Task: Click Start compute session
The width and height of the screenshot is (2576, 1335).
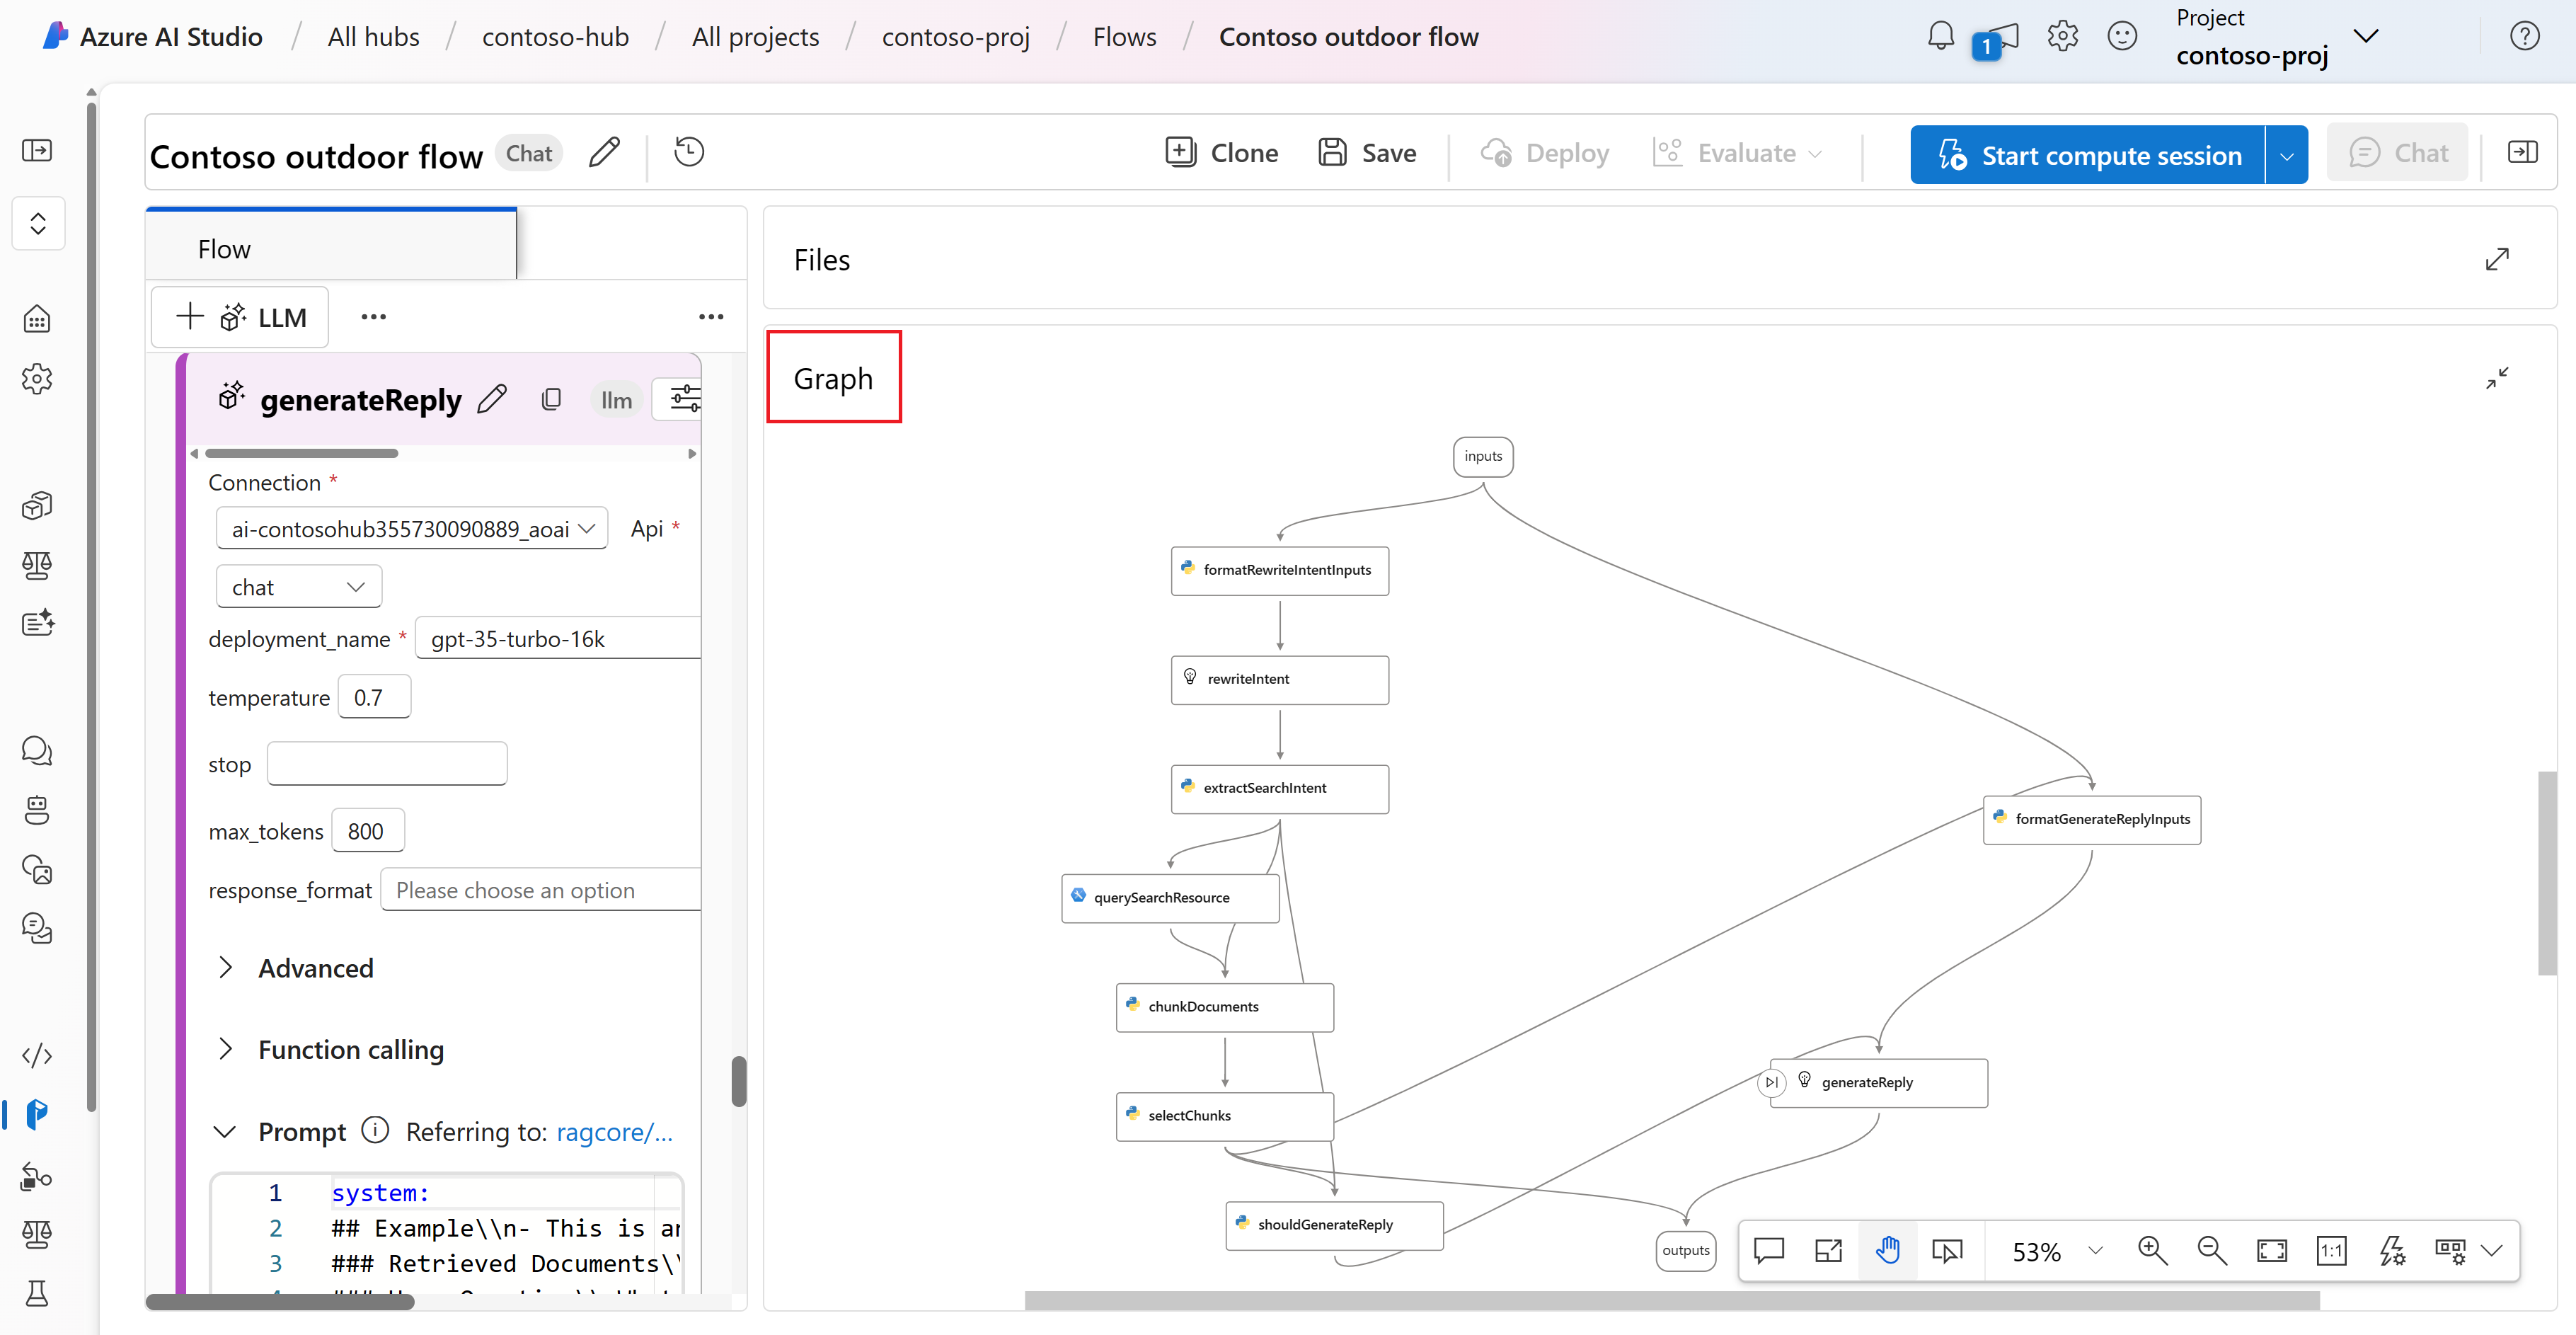Action: 2087,155
